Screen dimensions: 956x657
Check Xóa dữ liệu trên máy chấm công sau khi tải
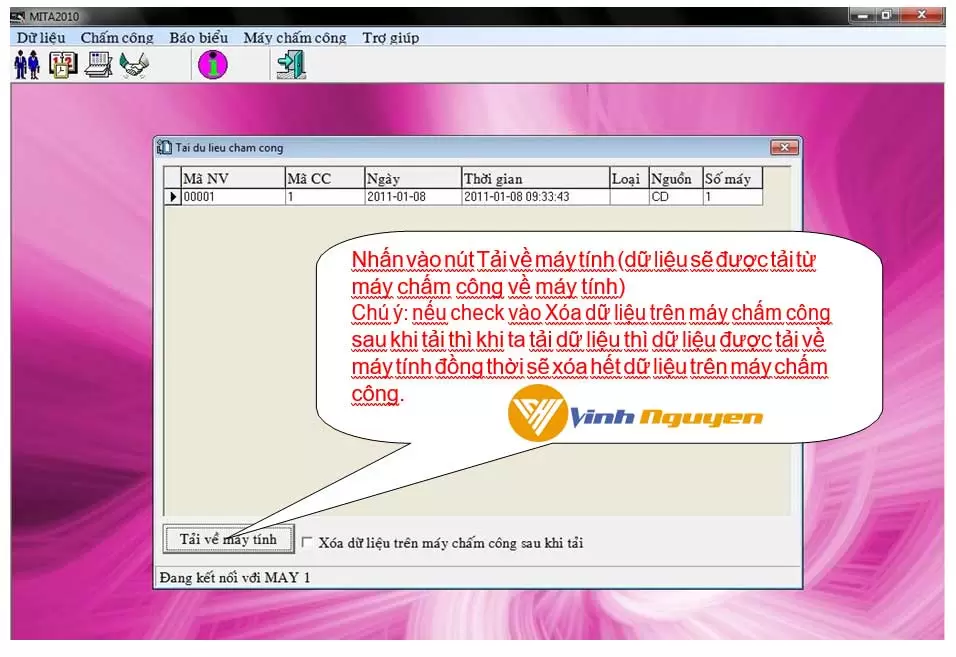(307, 542)
